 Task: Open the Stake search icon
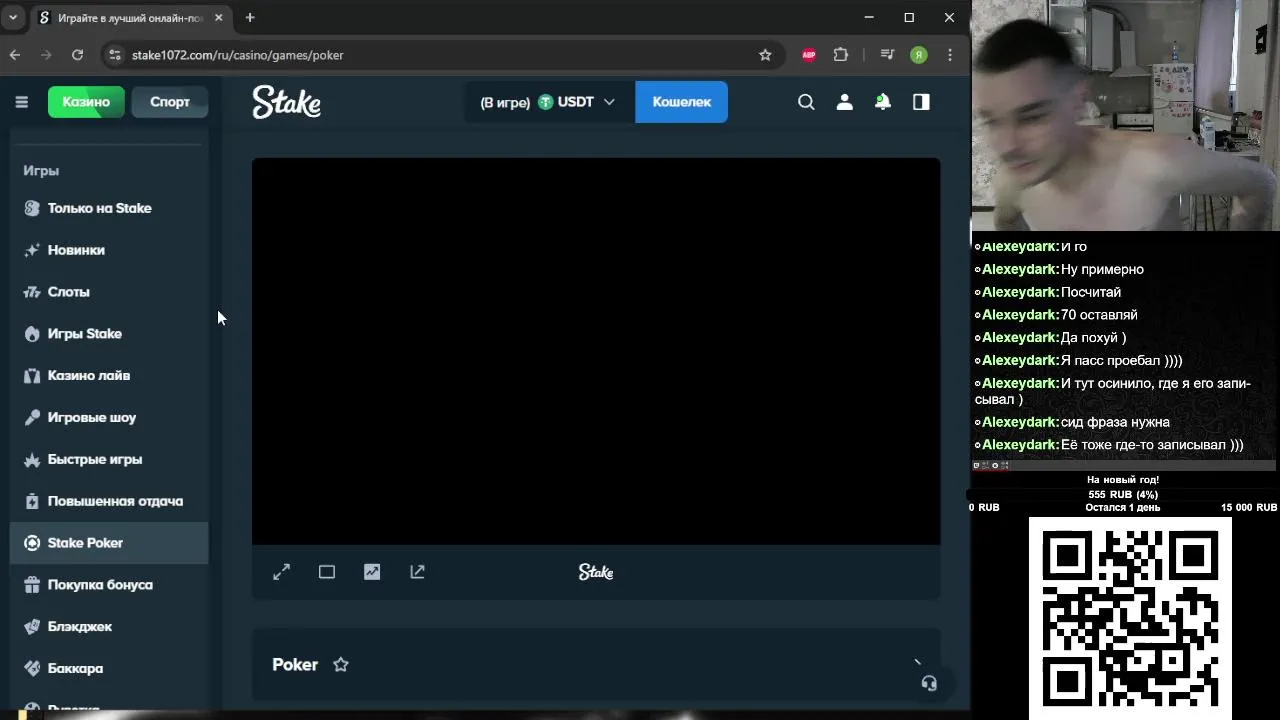[x=806, y=102]
